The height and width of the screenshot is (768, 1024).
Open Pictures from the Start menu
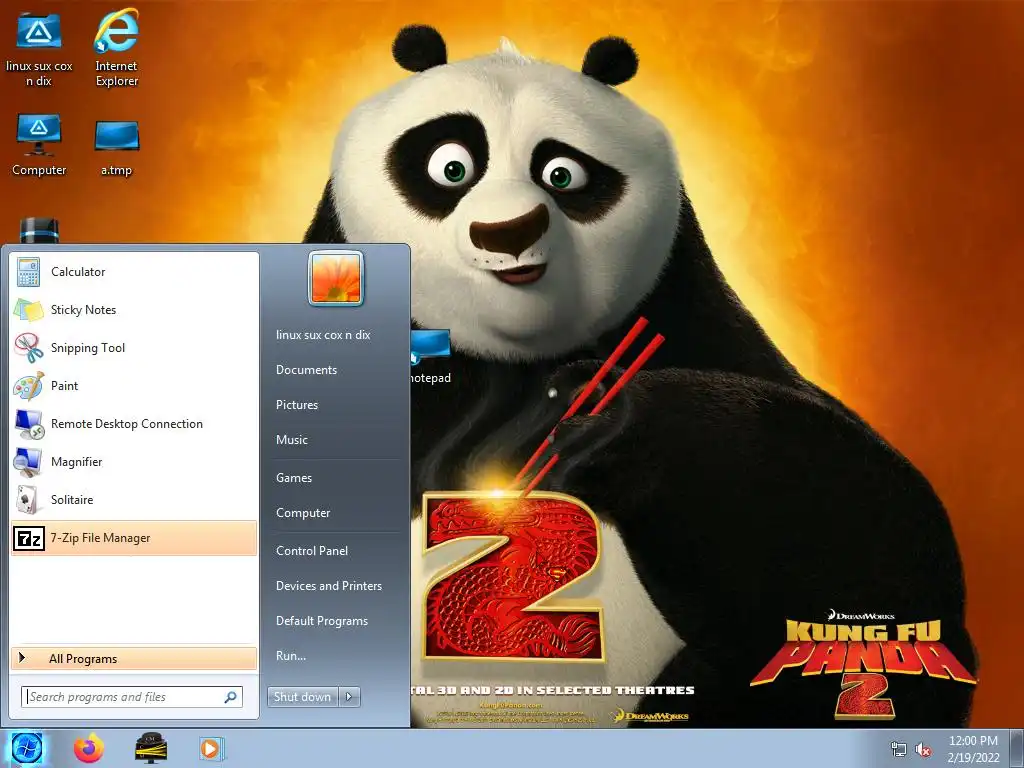click(x=296, y=405)
